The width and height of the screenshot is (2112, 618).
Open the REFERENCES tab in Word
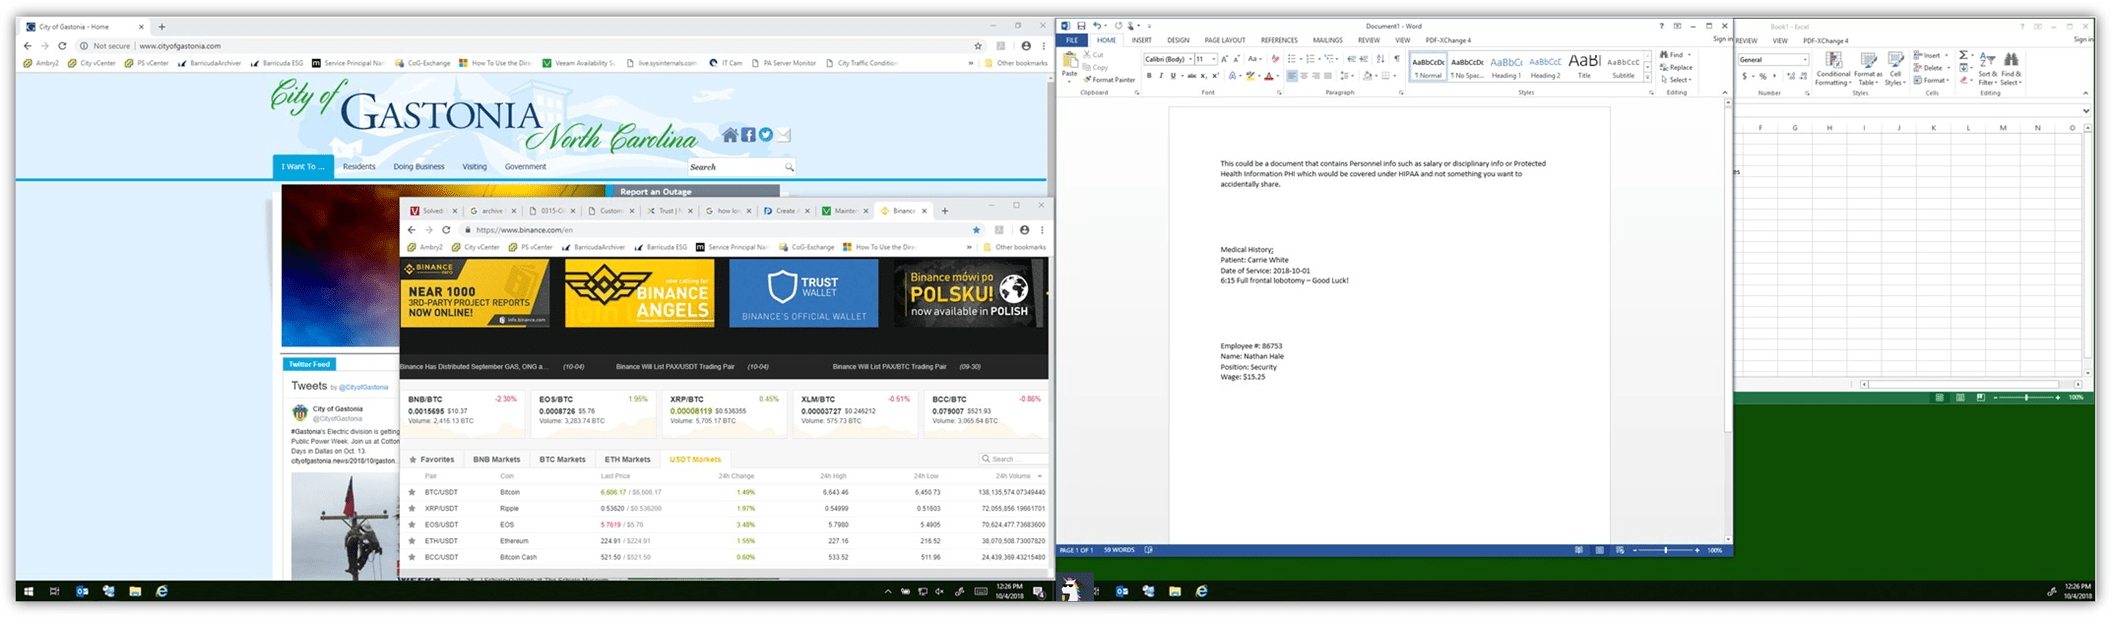(x=1279, y=40)
